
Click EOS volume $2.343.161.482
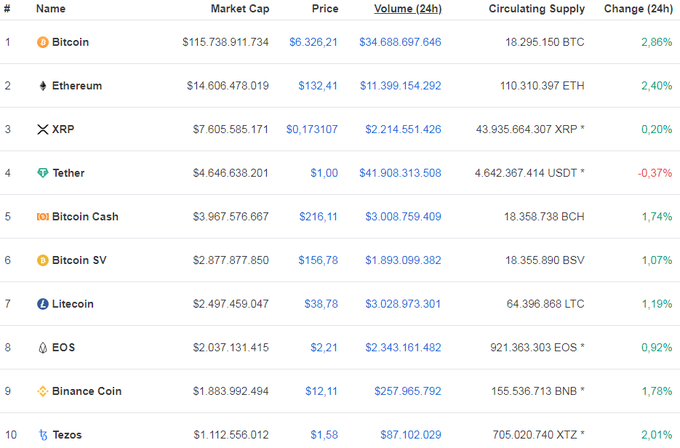pos(403,347)
